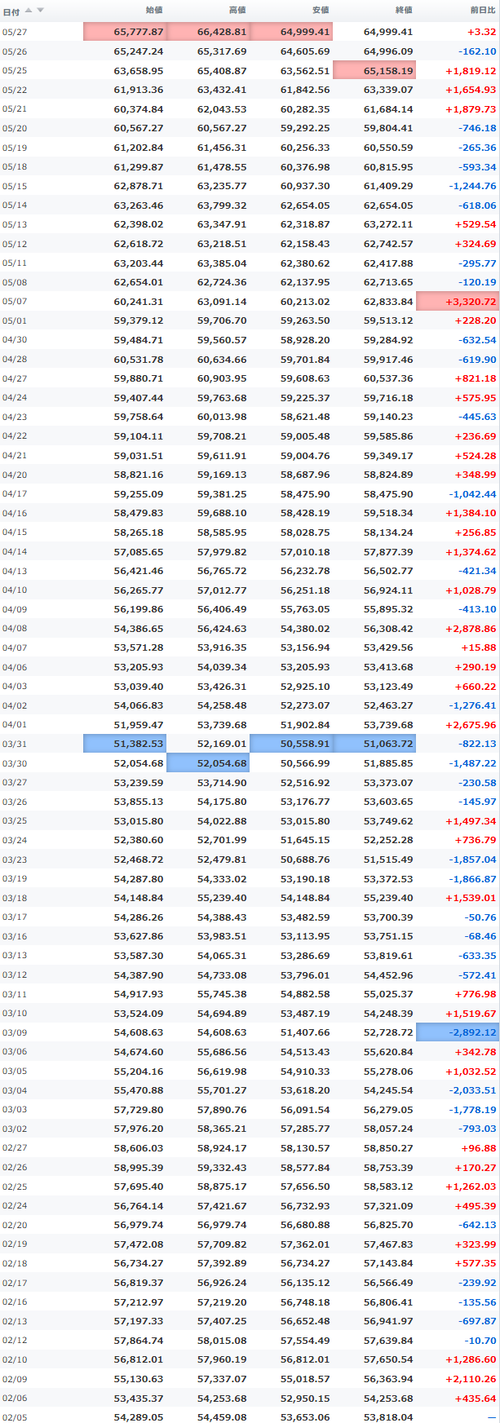
Task: Select highlighted opening price 51,382.53
Action: coord(125,745)
